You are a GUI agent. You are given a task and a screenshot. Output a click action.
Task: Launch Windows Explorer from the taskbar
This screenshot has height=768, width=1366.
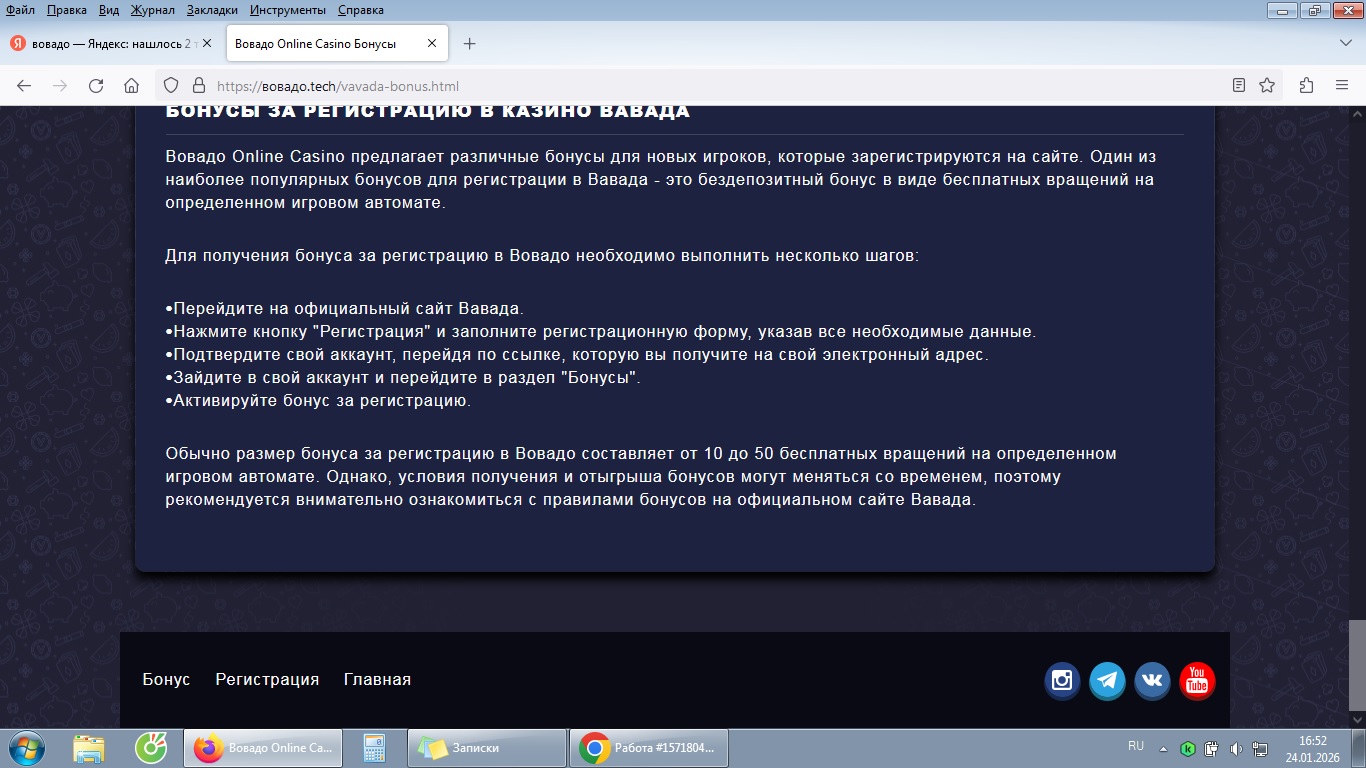[x=89, y=748]
